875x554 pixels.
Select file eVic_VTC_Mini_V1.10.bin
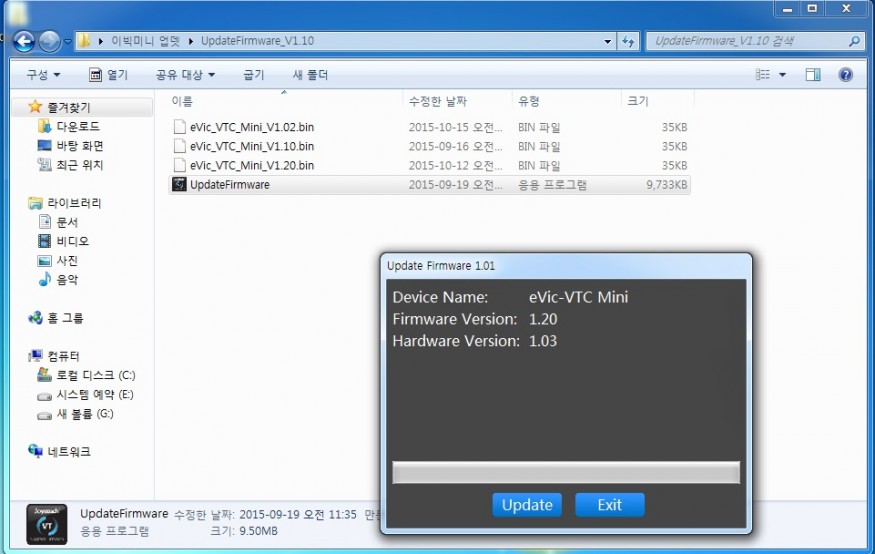tap(252, 146)
